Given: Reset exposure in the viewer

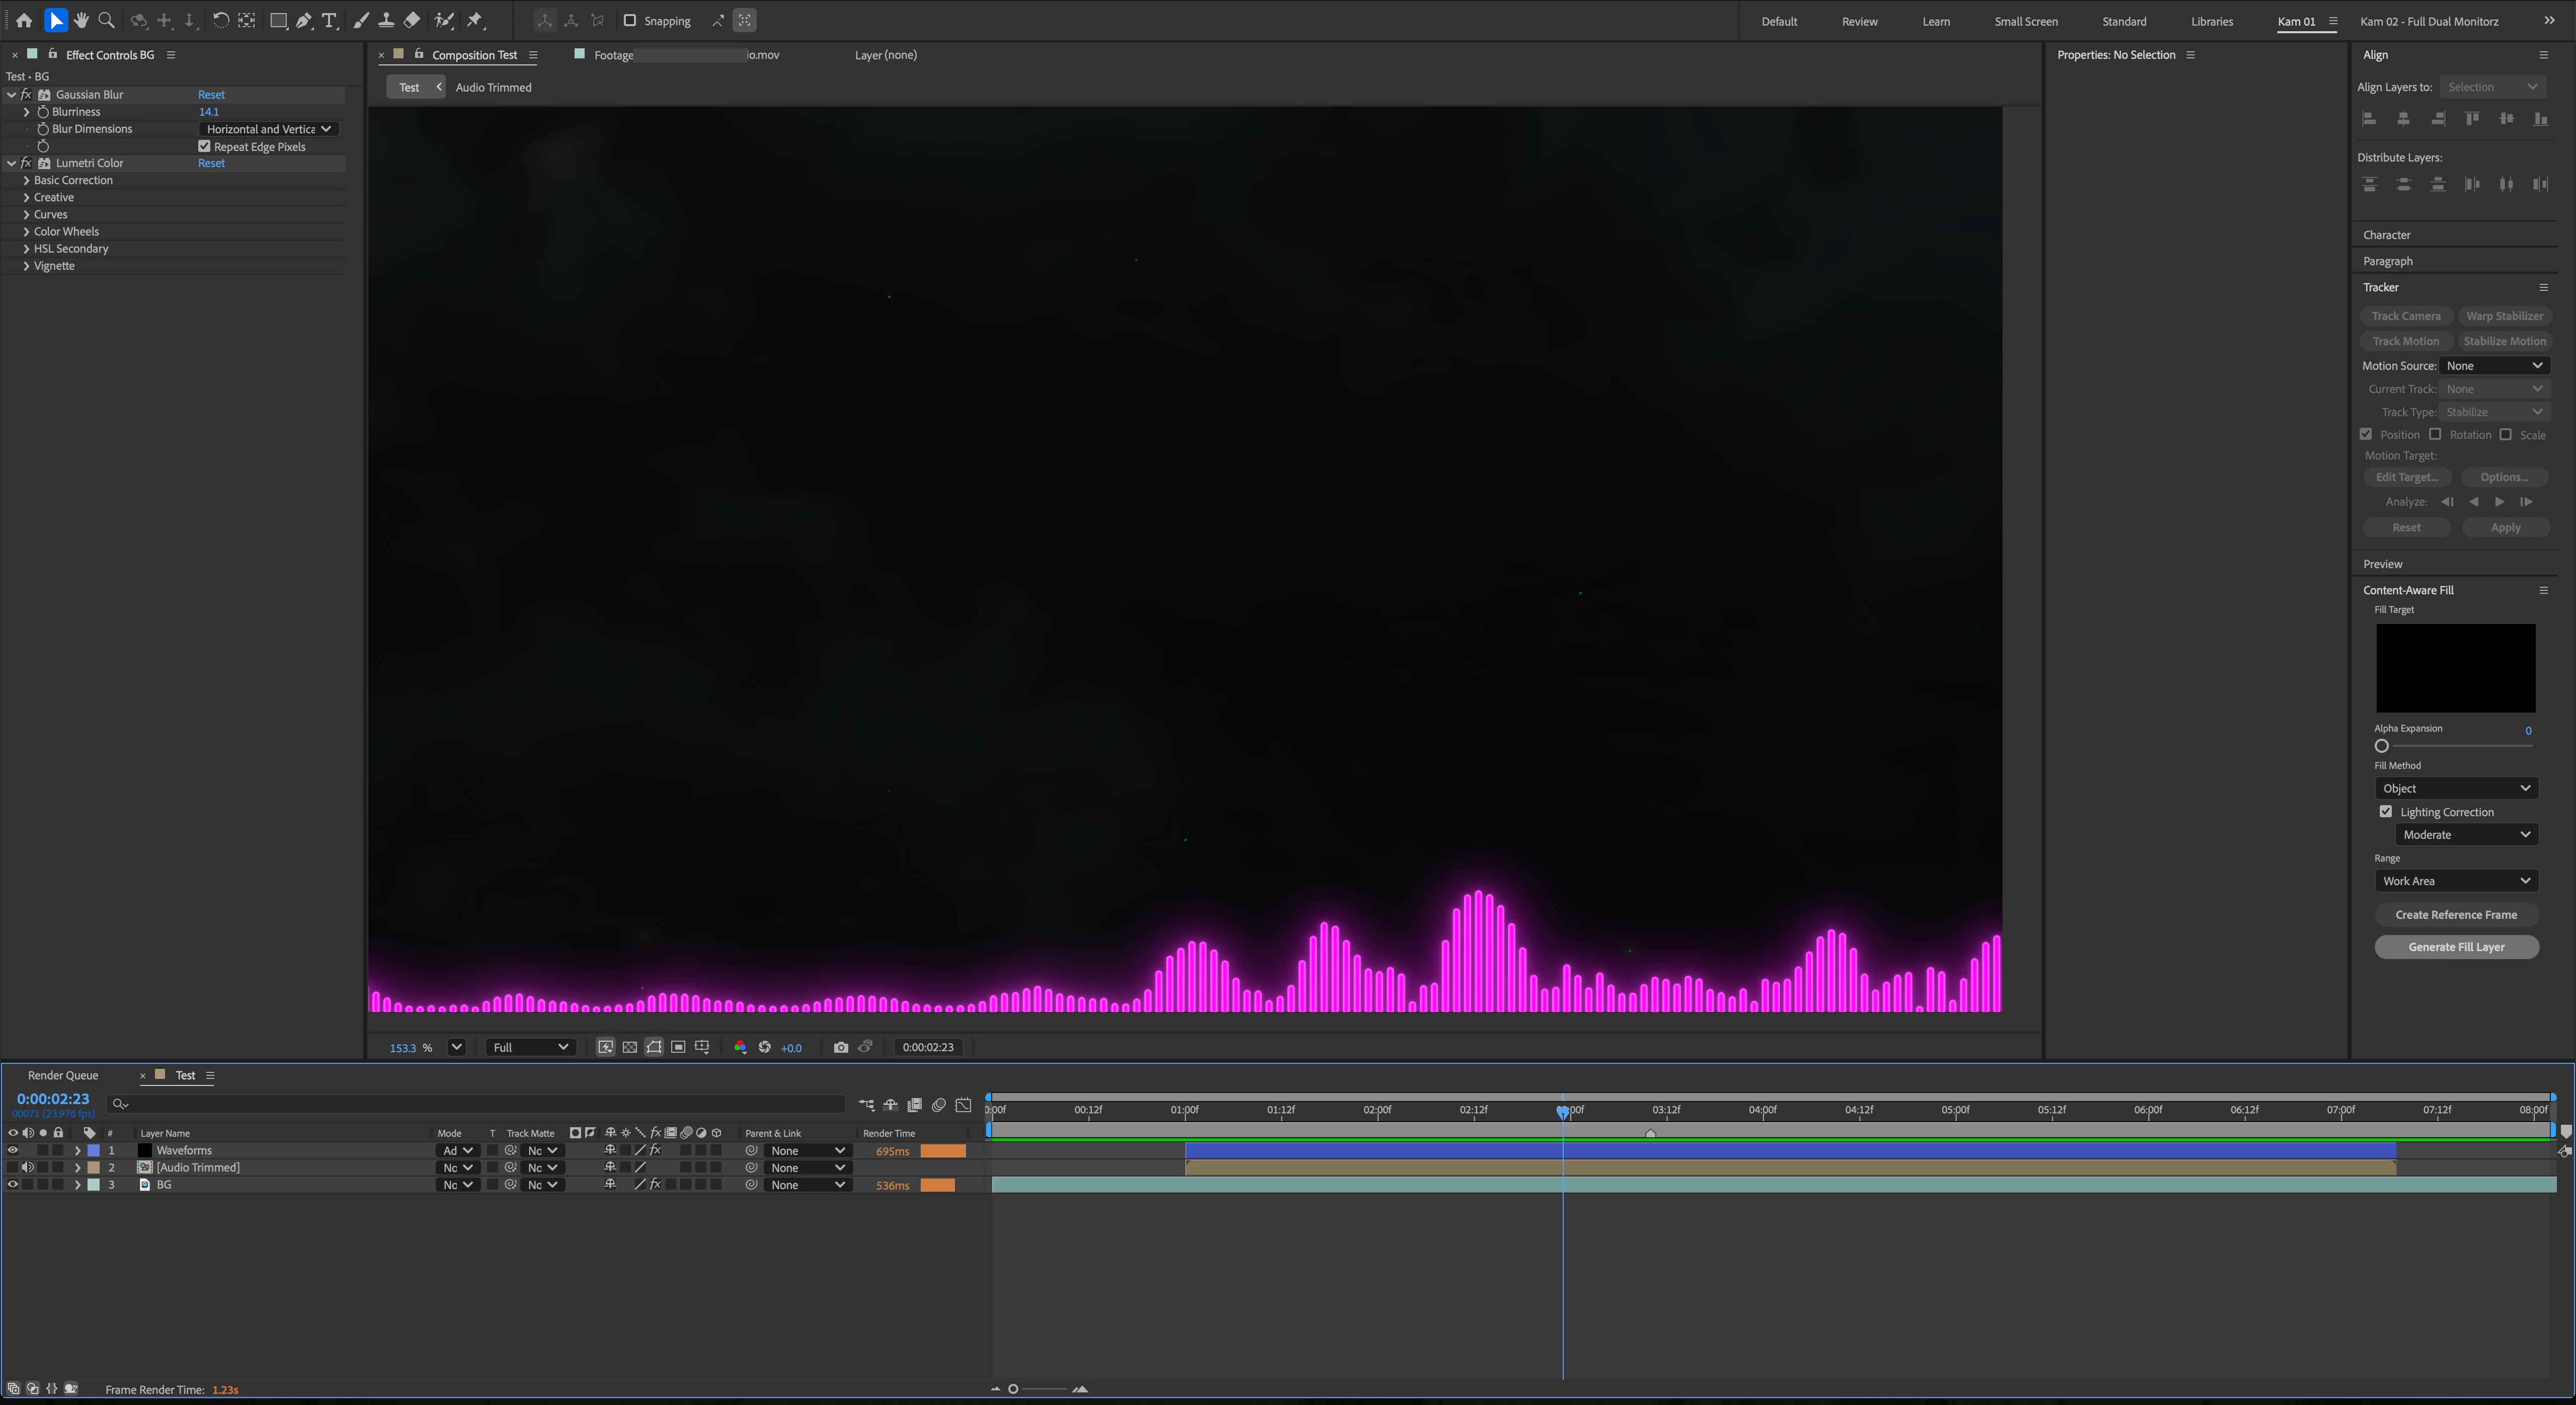Looking at the screenshot, I should [765, 1047].
